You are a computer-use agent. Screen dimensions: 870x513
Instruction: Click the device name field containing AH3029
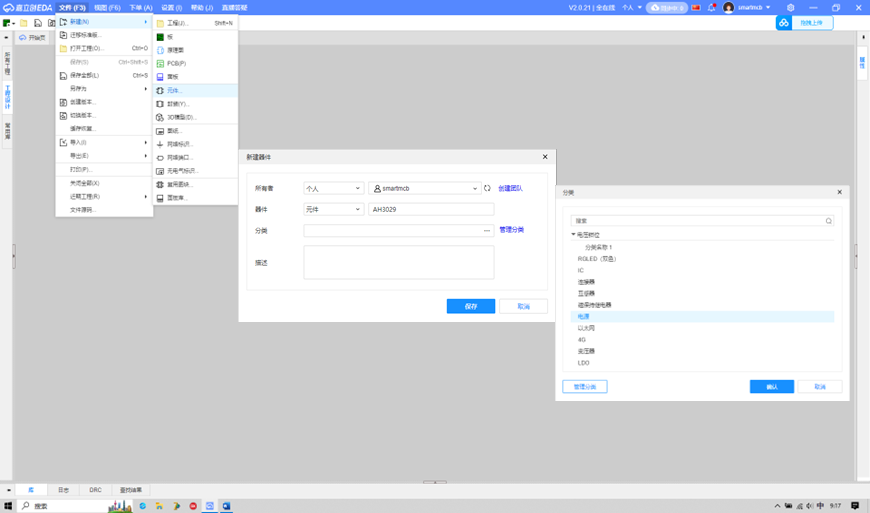(431, 210)
